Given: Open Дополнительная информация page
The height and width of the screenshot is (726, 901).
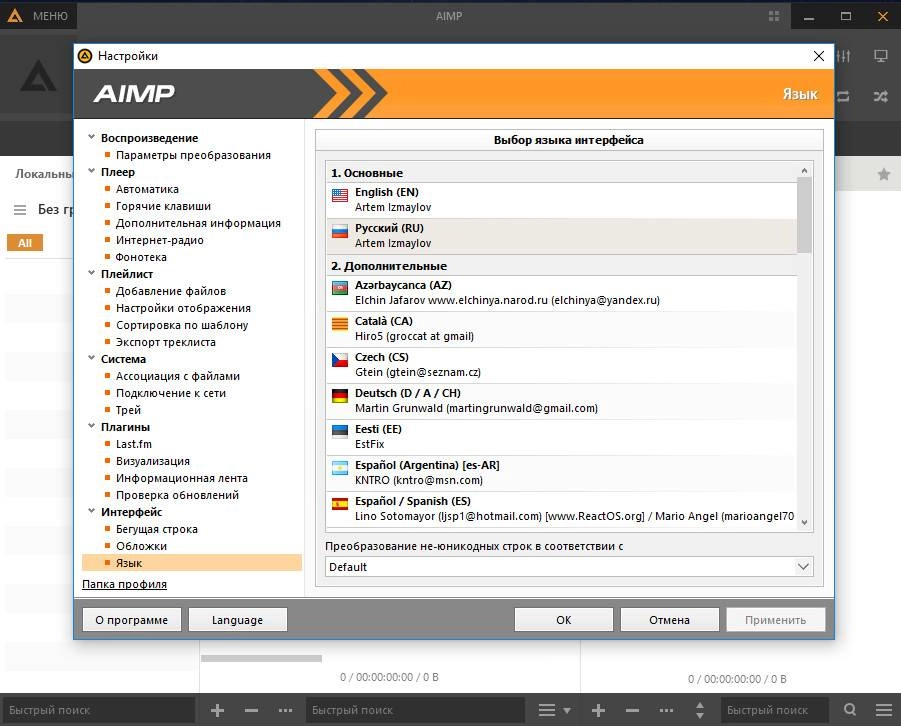Looking at the screenshot, I should pos(198,223).
